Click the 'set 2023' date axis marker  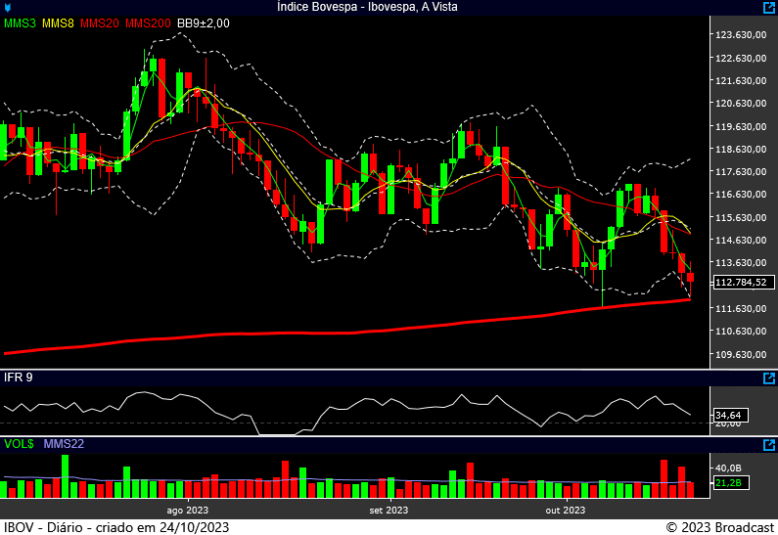[x=388, y=510]
